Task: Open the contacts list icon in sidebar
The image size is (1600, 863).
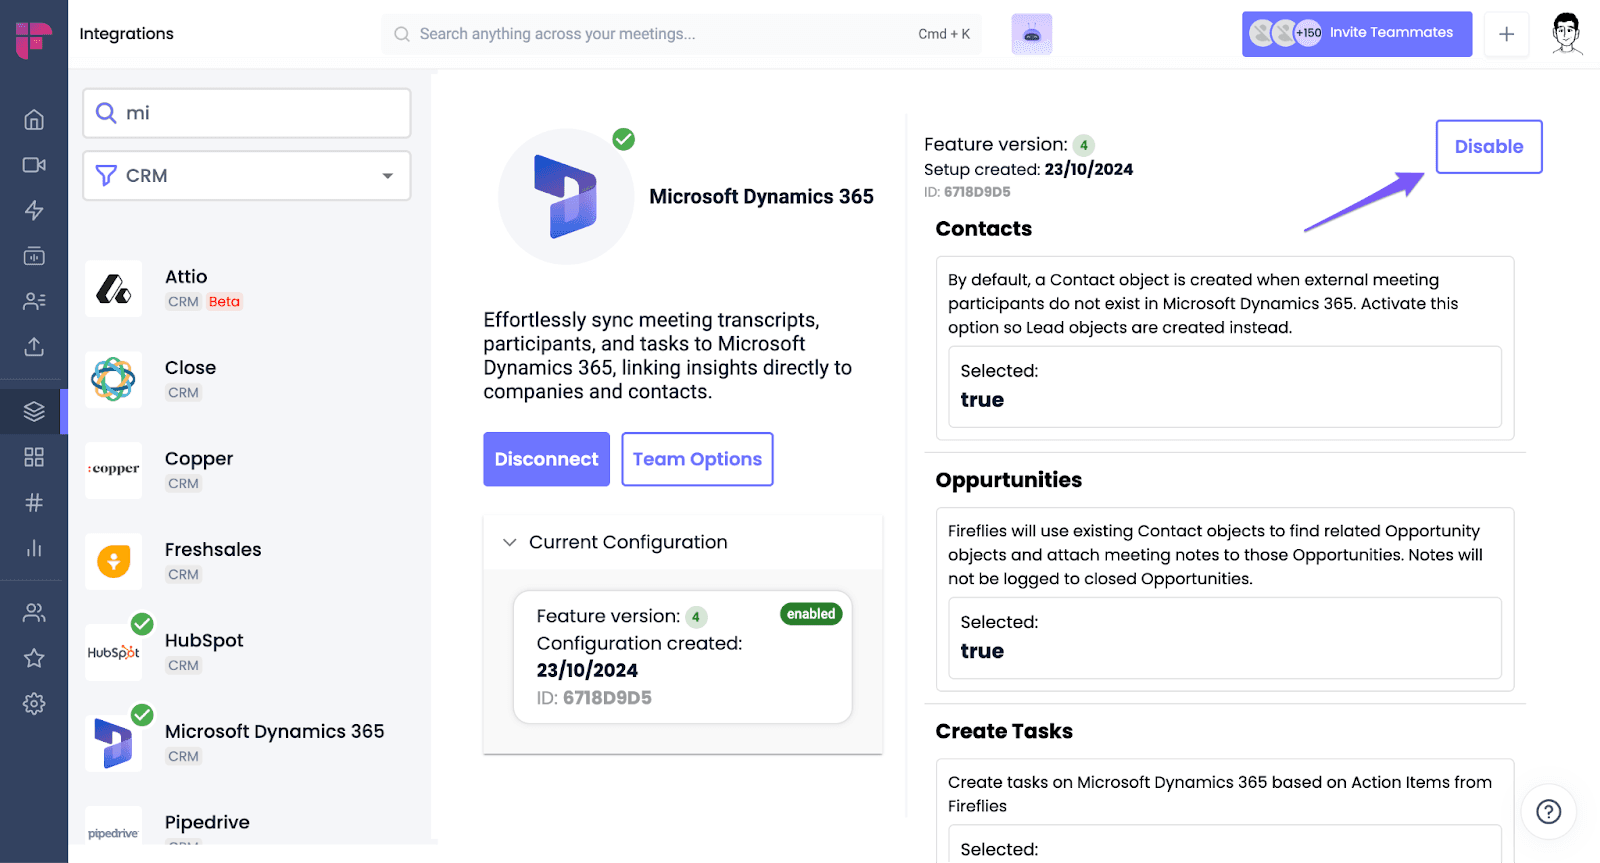Action: pos(34,301)
